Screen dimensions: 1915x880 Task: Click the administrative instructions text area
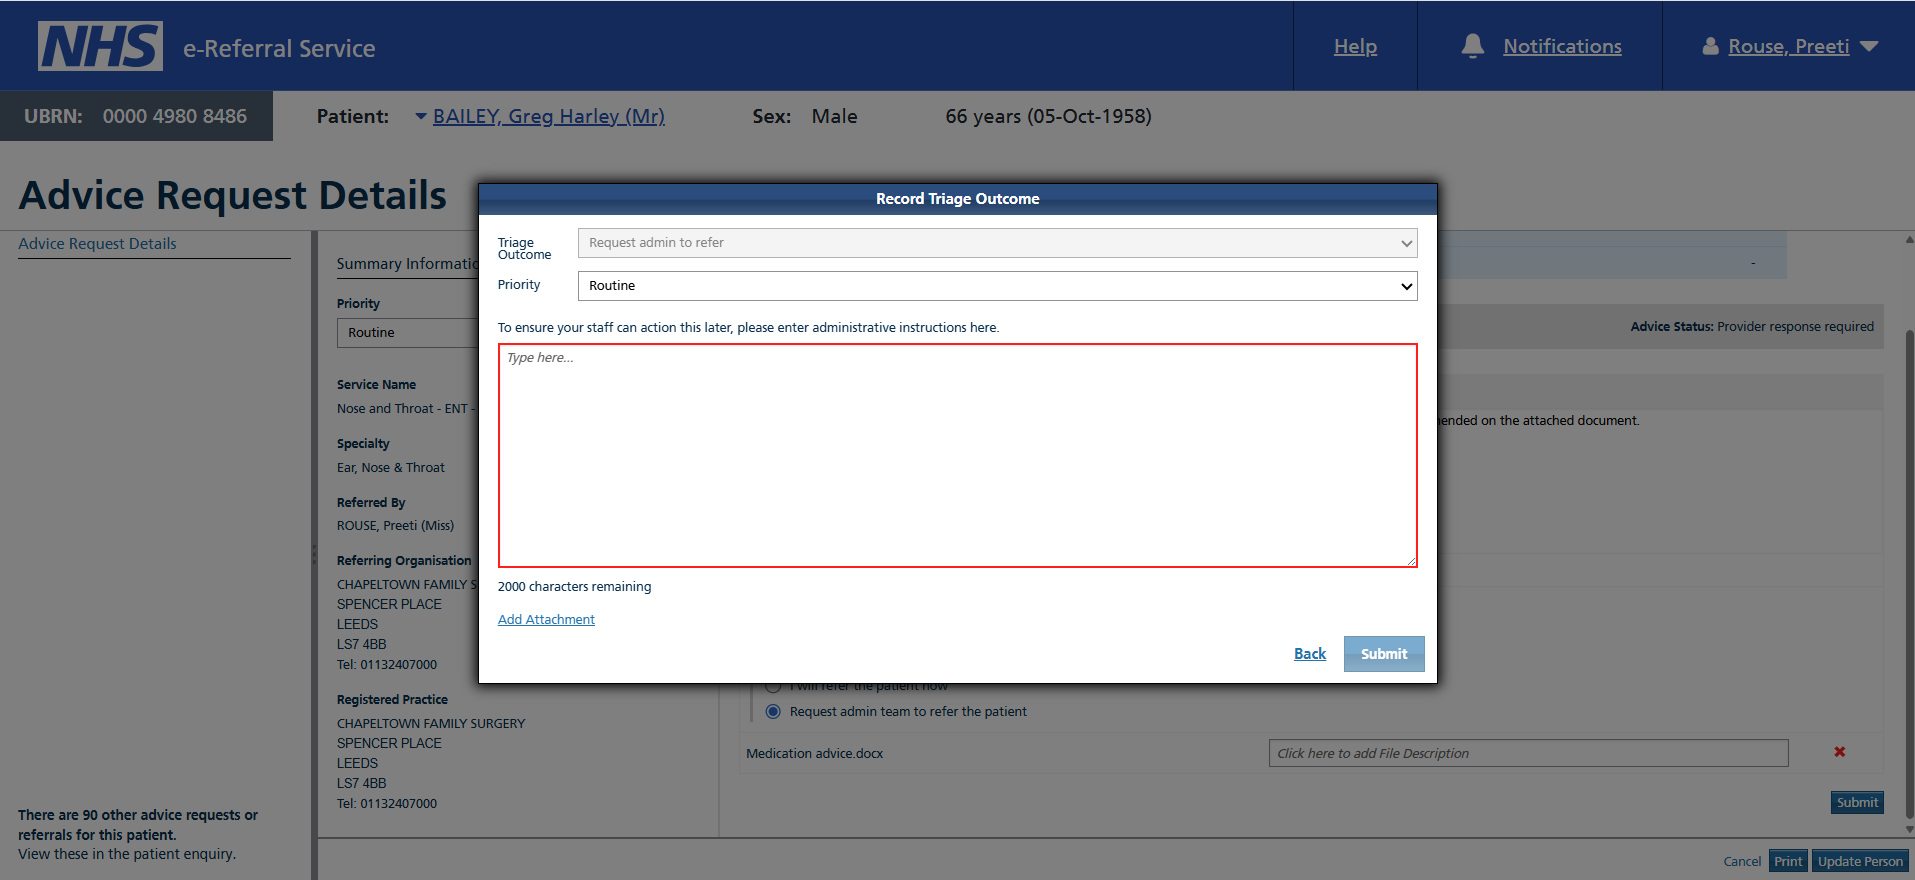pos(957,455)
